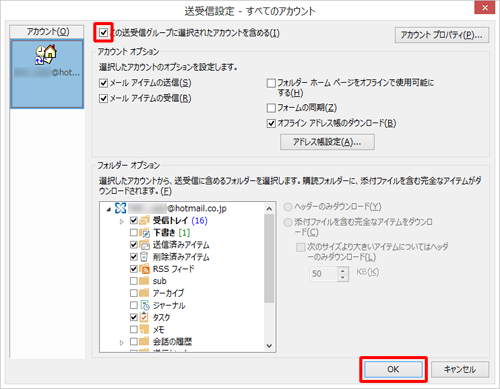Click folder list scrollbar down arrow
Screen dimensions: 500x389
[269, 346]
